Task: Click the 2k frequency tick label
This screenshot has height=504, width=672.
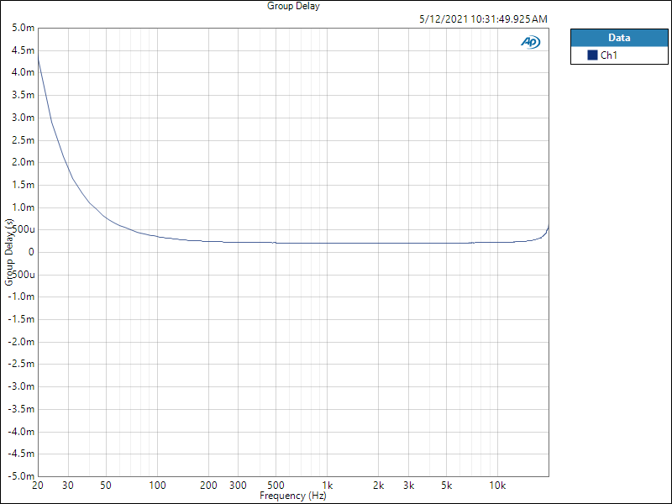Action: click(x=378, y=486)
